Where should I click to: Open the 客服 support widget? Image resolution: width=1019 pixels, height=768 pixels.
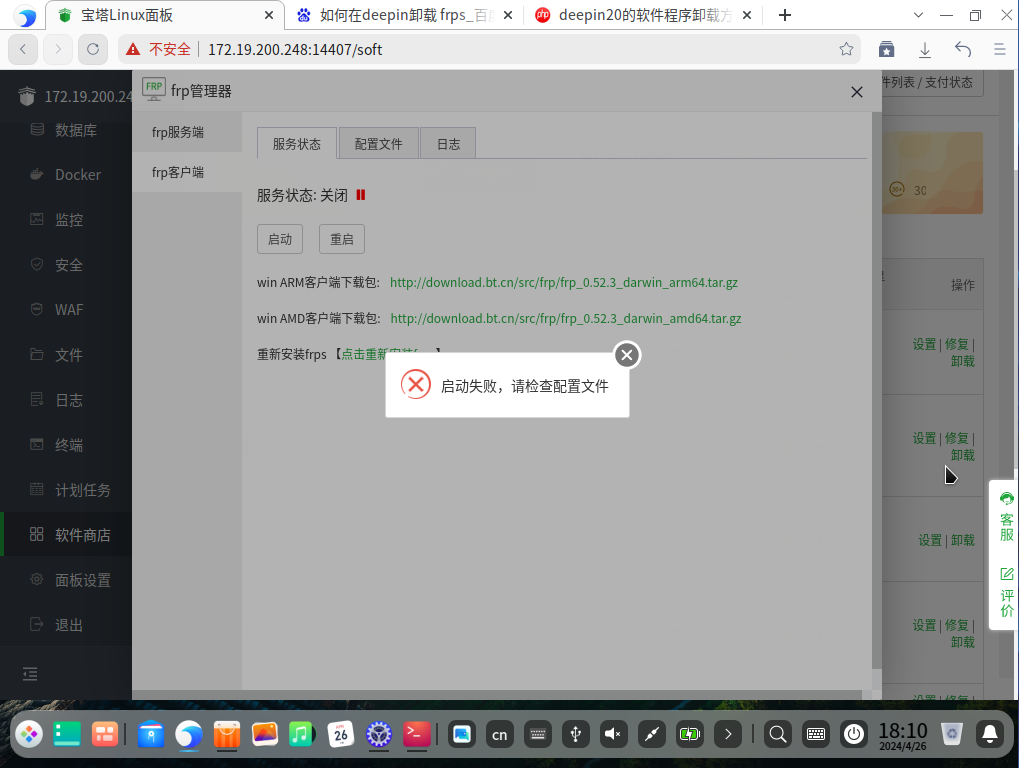pos(1007,517)
